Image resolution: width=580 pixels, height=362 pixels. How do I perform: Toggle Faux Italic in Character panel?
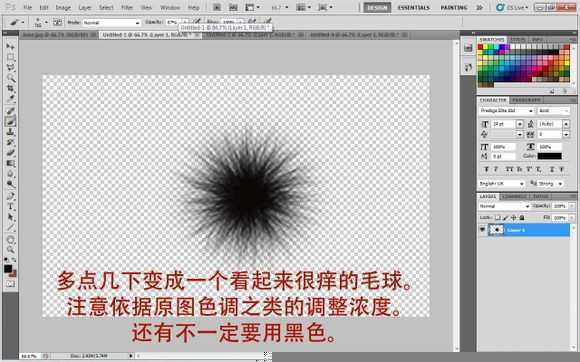tap(496, 169)
